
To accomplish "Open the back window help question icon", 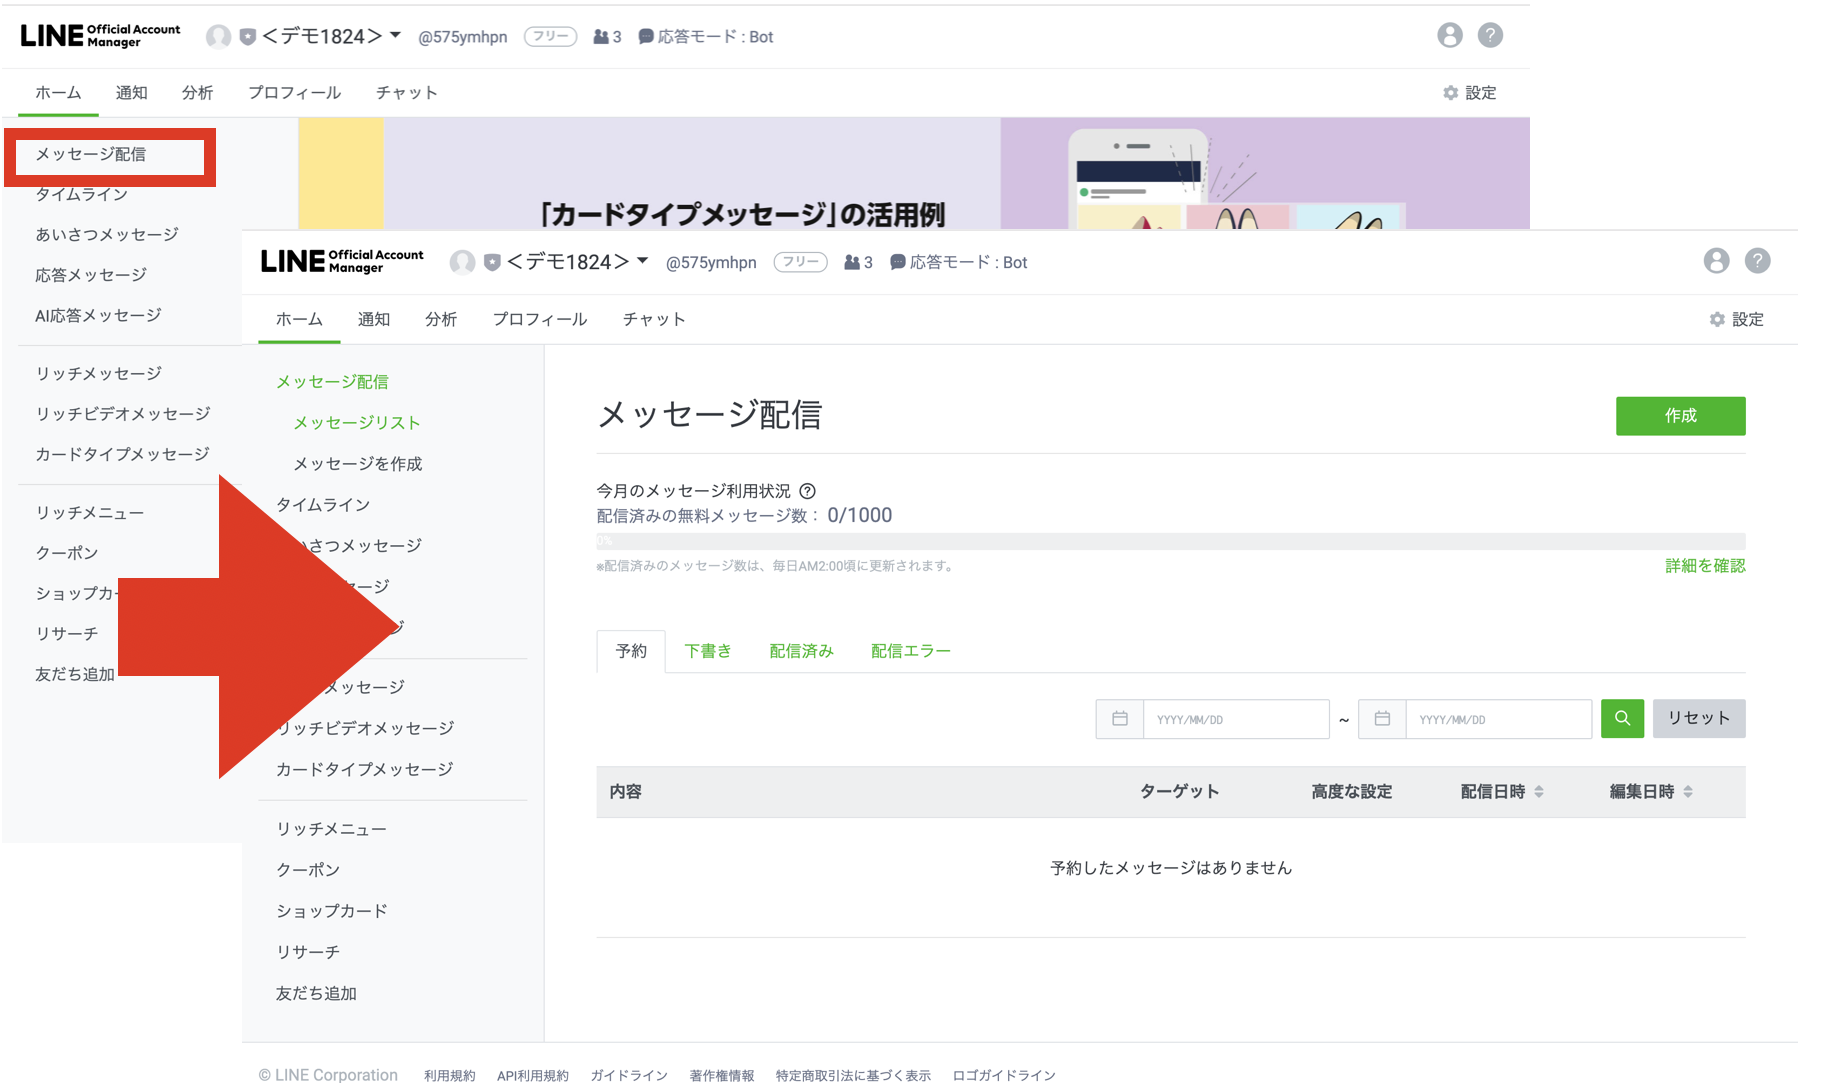I will click(x=1490, y=35).
